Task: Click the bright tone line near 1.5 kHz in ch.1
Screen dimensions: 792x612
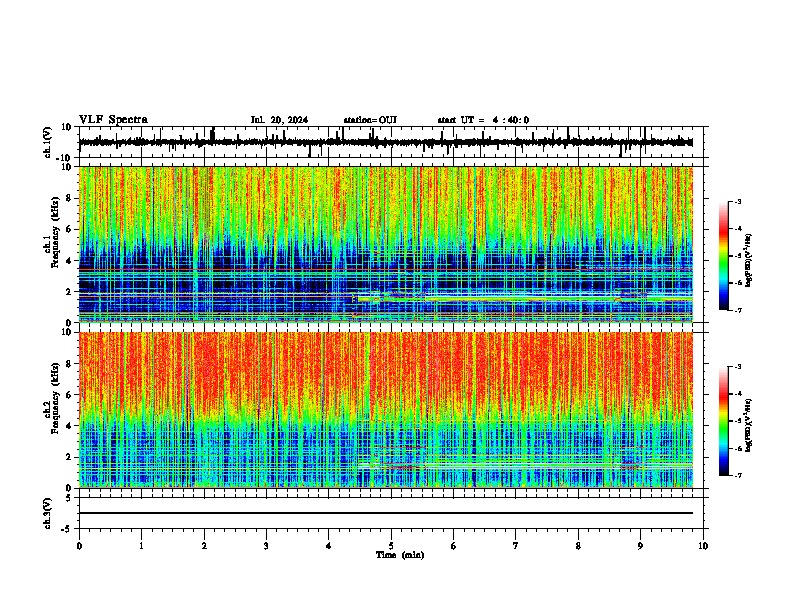Action: pyautogui.click(x=525, y=298)
